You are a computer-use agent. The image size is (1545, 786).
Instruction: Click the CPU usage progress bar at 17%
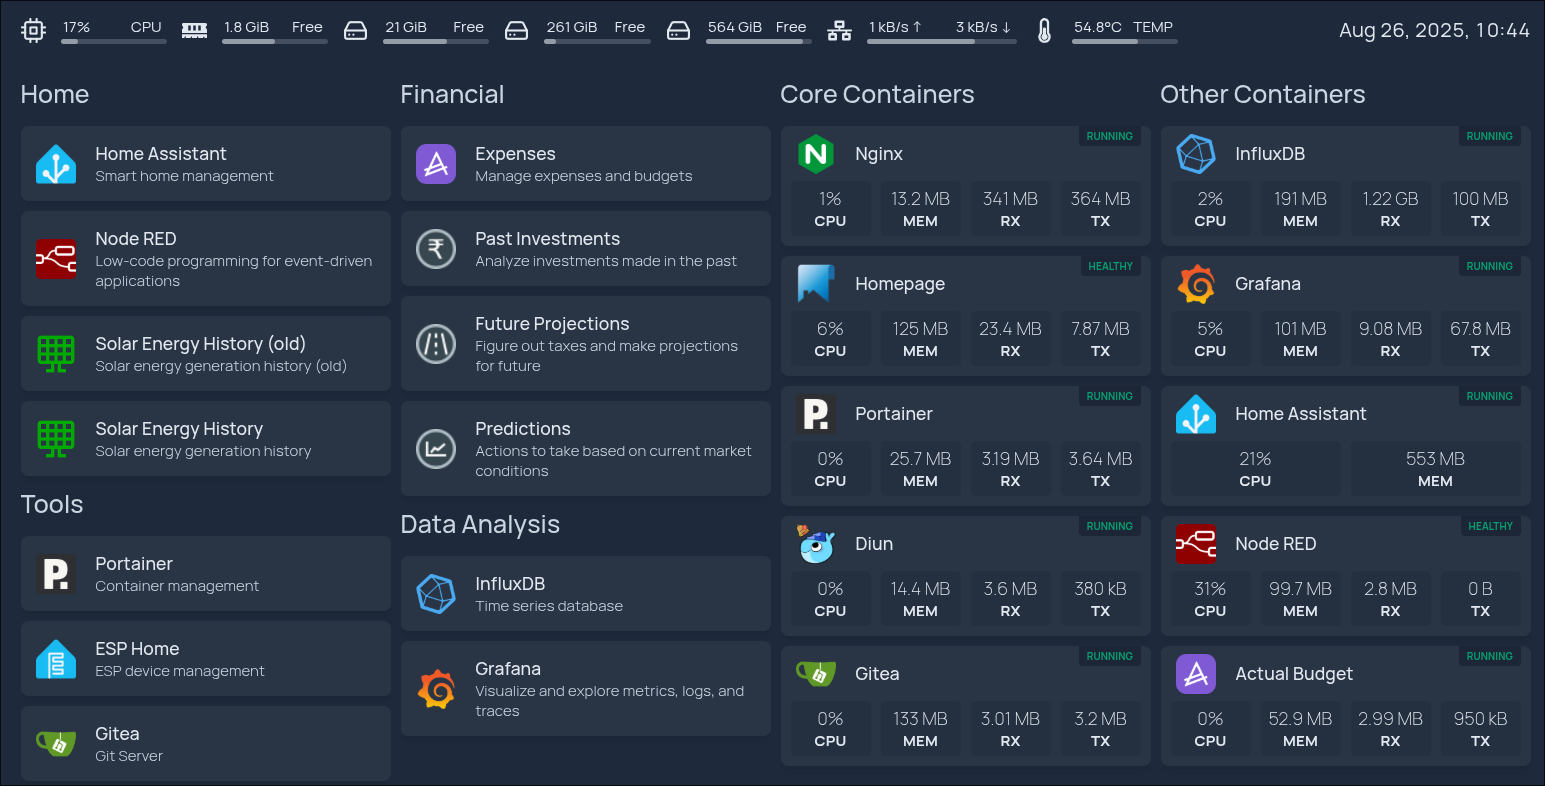point(112,42)
